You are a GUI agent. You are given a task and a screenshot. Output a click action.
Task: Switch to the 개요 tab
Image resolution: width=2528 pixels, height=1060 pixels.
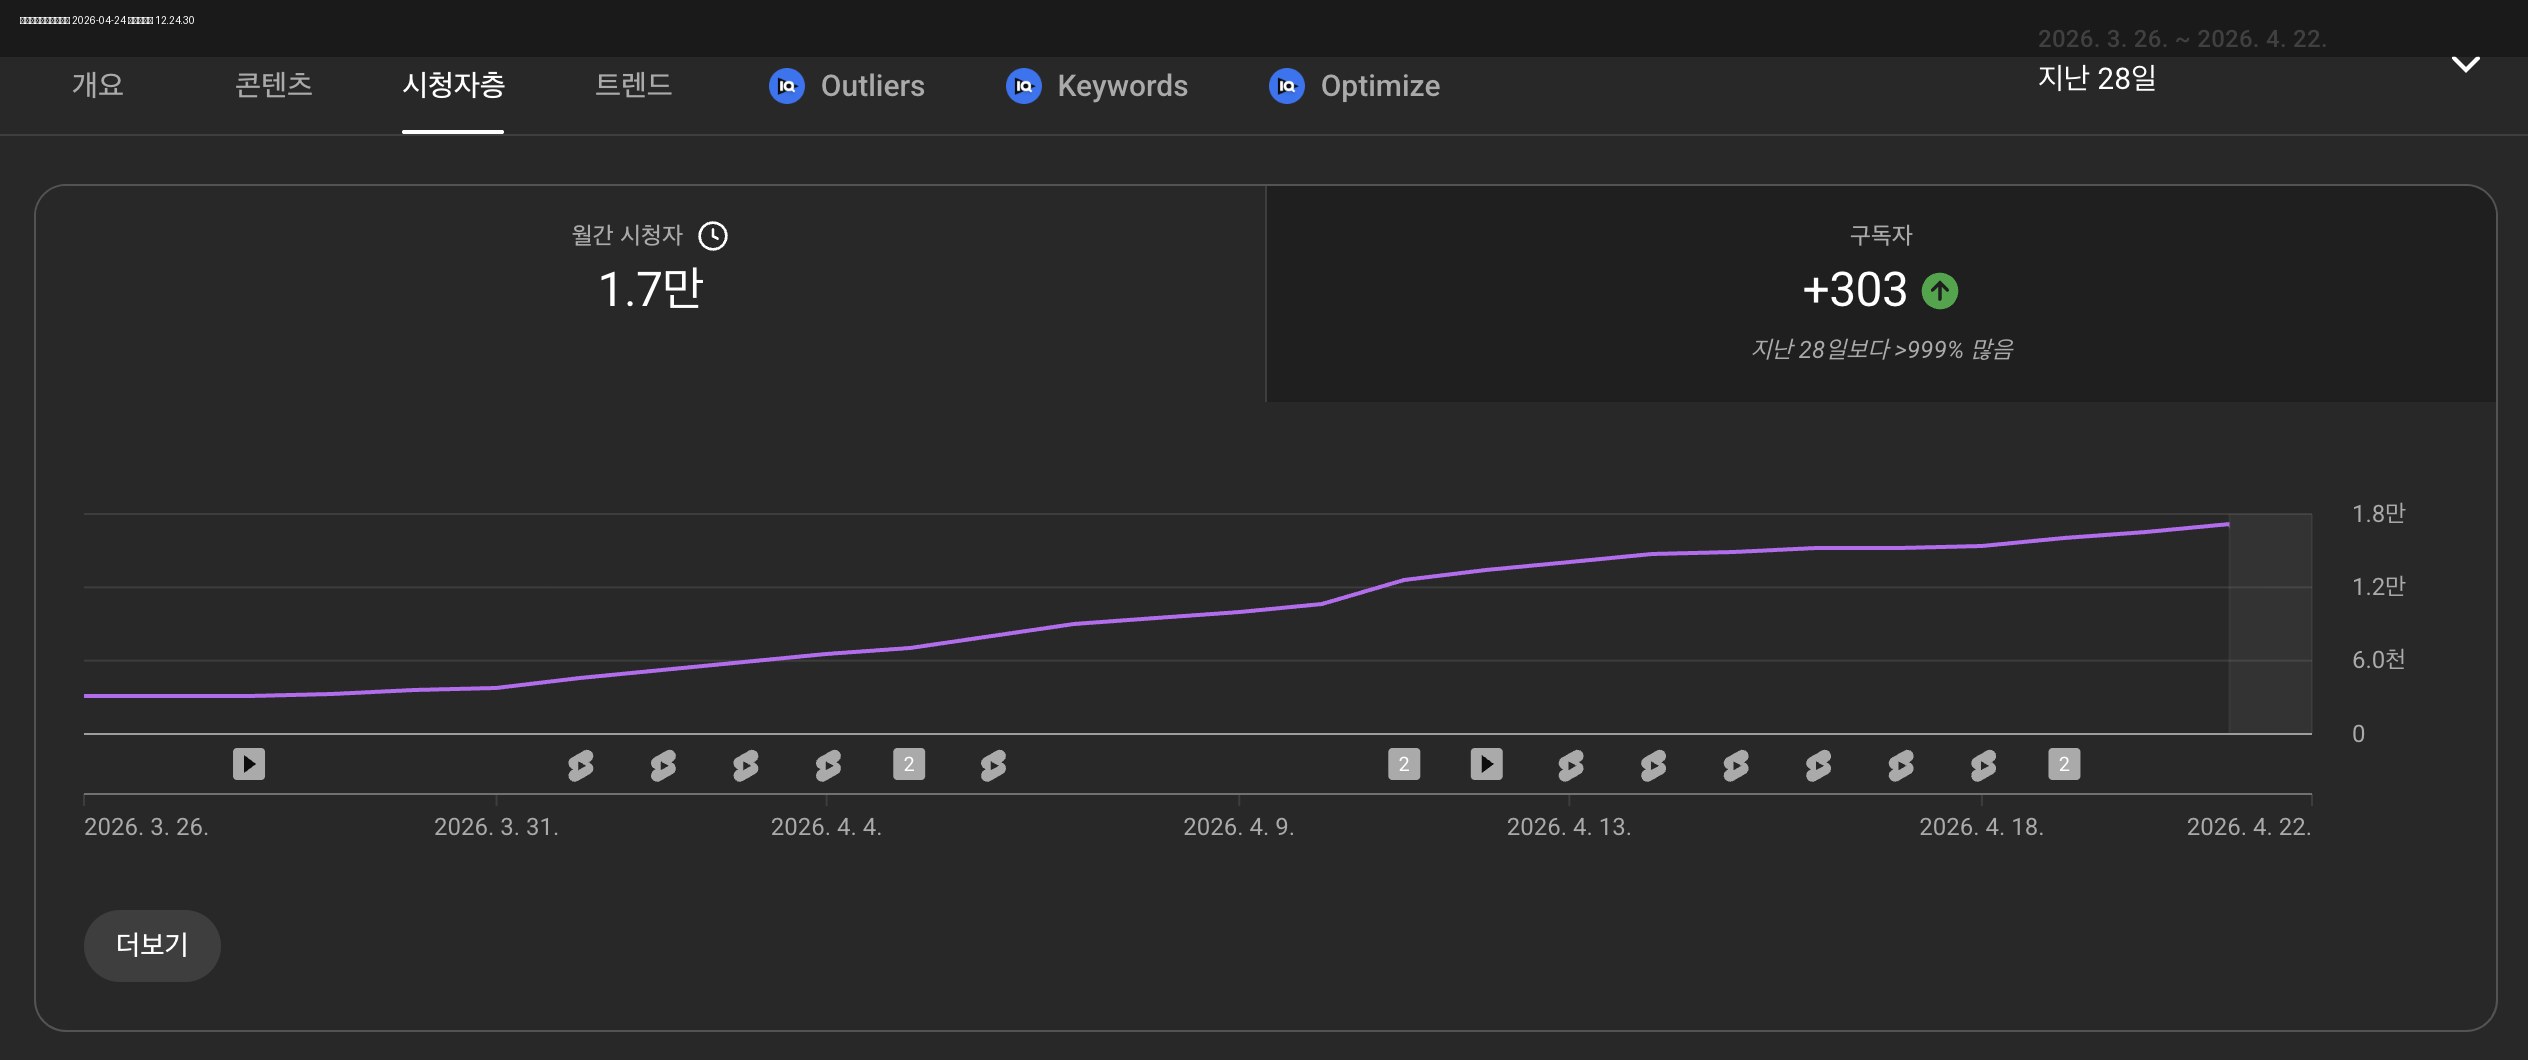[98, 85]
